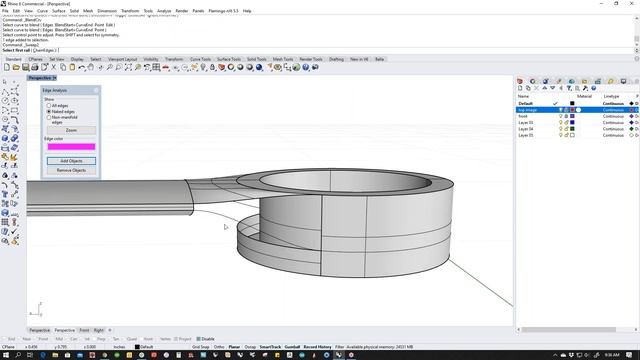Click the Remove Objects button

[71, 170]
